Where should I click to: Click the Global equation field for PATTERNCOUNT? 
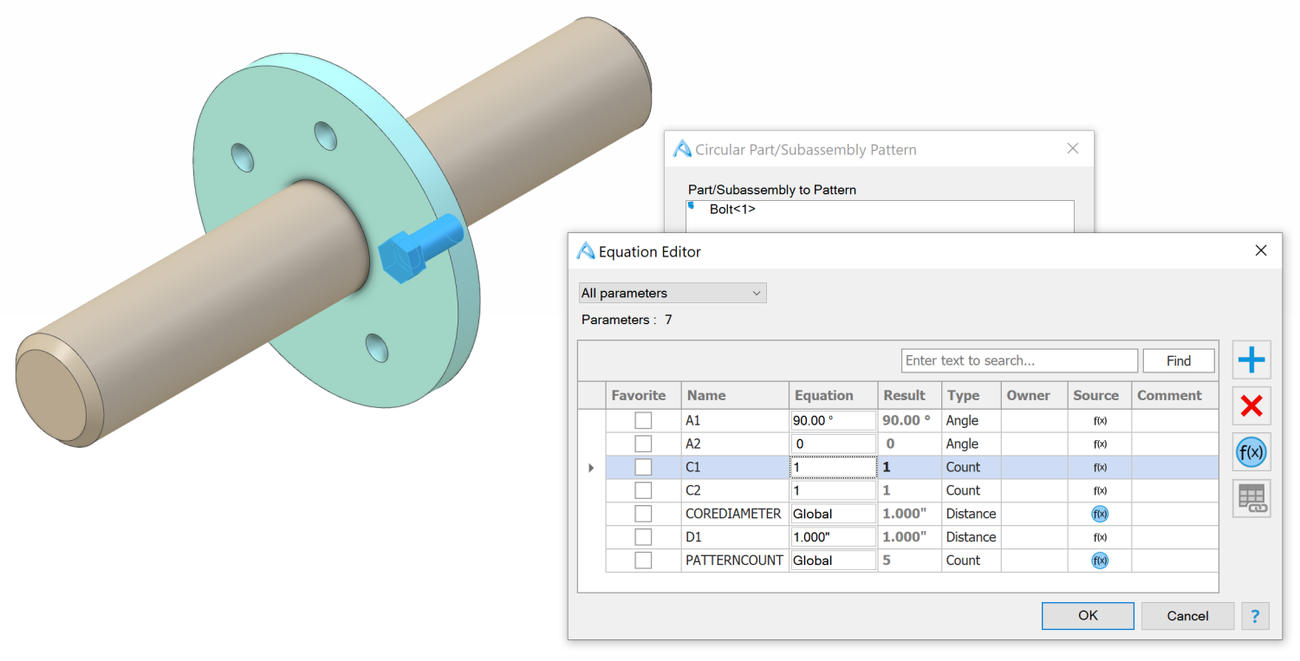click(833, 561)
